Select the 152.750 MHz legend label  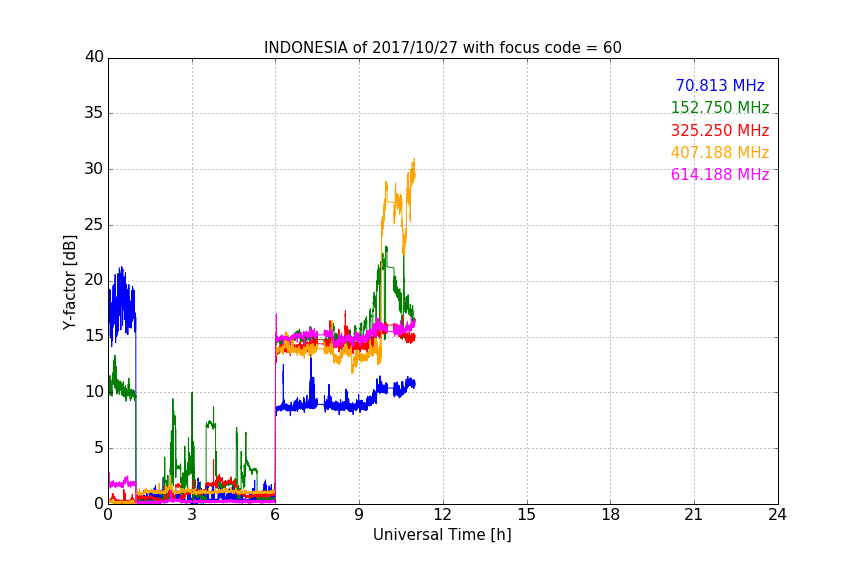(720, 107)
